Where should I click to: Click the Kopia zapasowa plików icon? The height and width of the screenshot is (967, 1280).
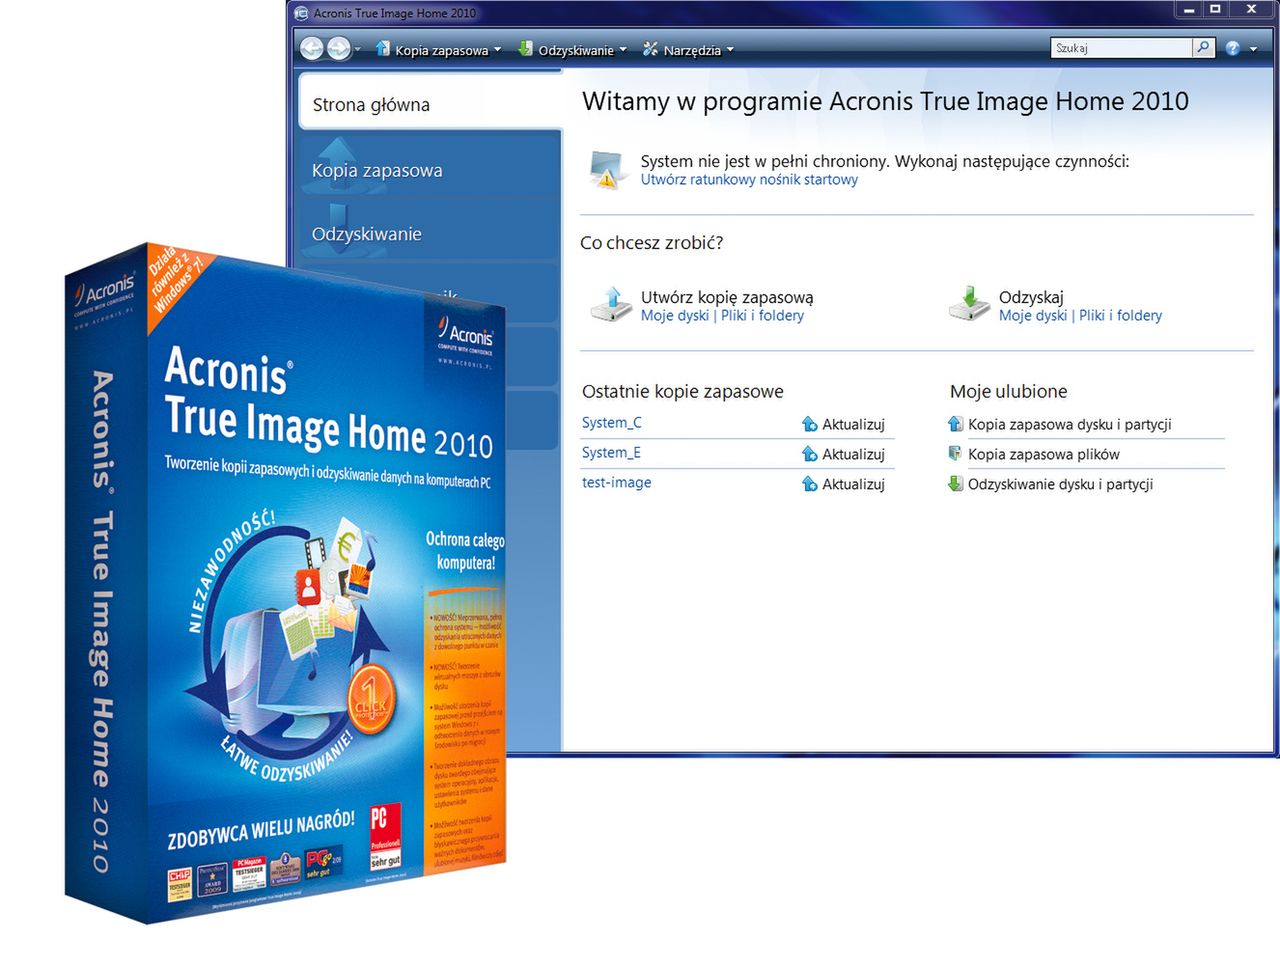(x=955, y=454)
